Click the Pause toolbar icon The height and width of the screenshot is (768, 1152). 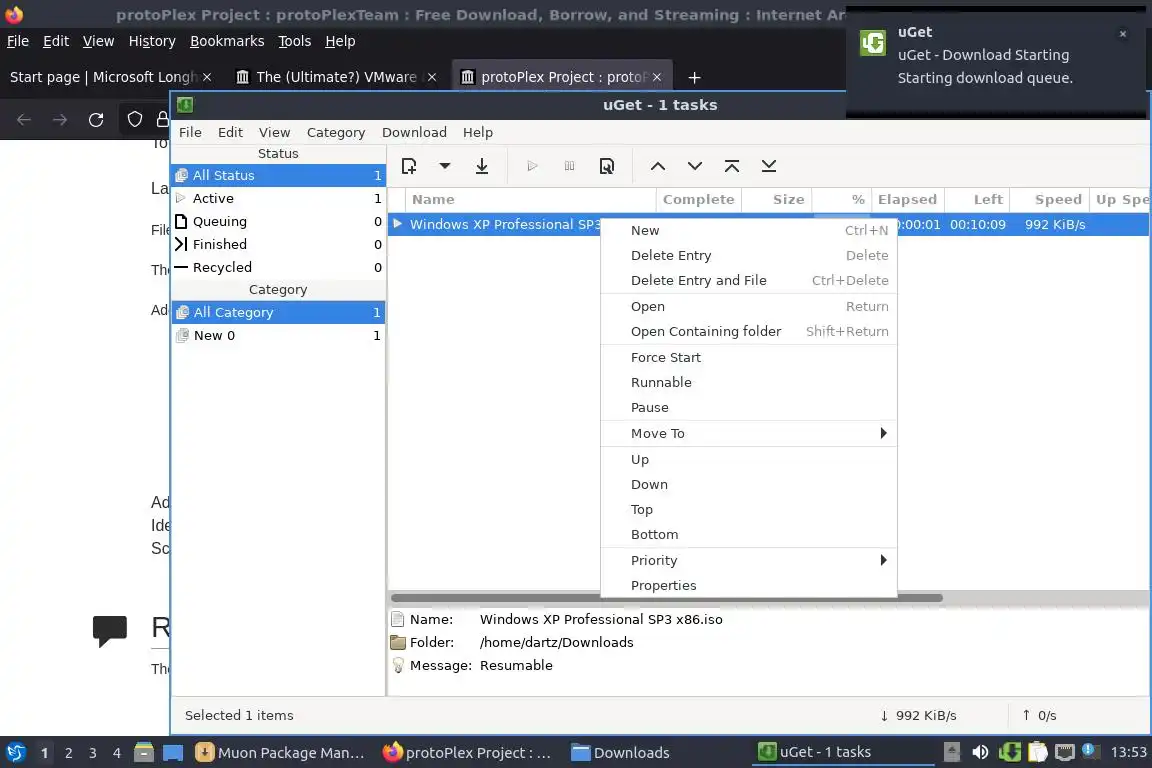point(569,166)
